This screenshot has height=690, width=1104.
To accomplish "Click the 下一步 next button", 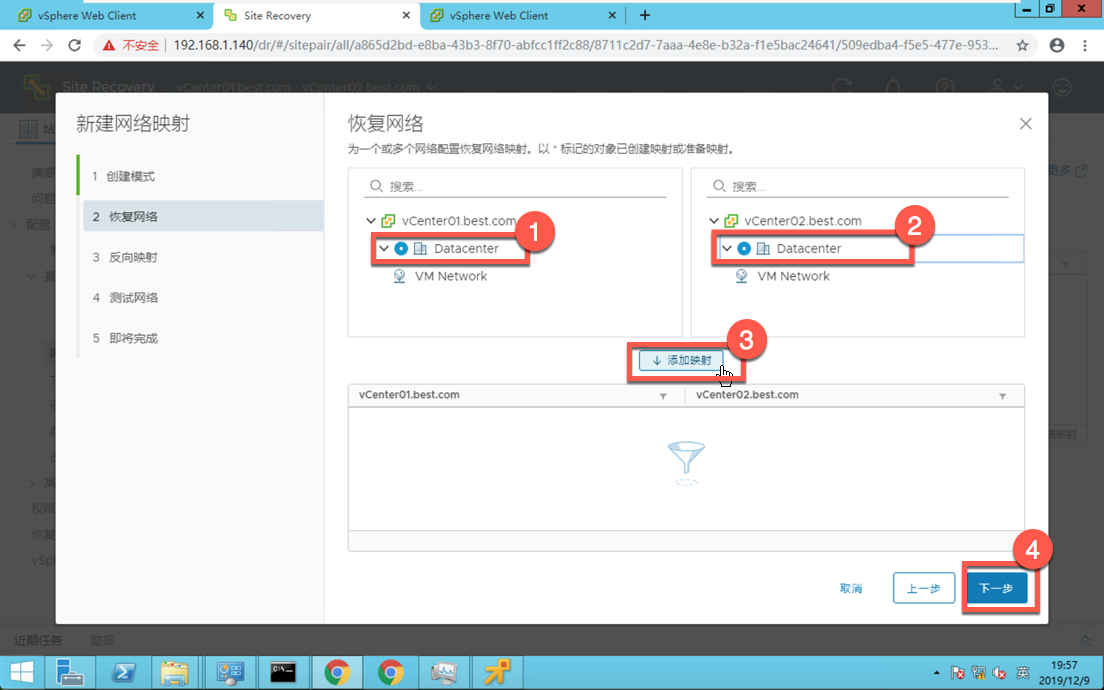I will pos(996,588).
